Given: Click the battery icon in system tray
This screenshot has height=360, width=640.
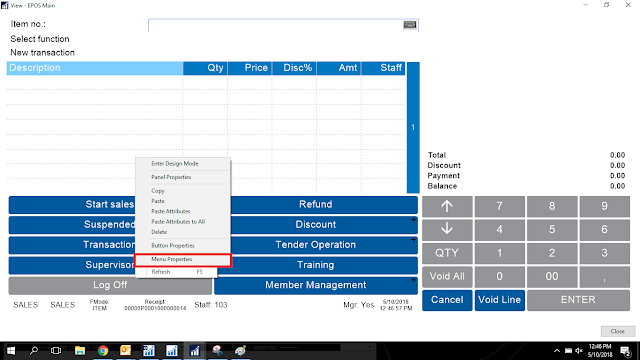Looking at the screenshot, I should (x=568, y=351).
